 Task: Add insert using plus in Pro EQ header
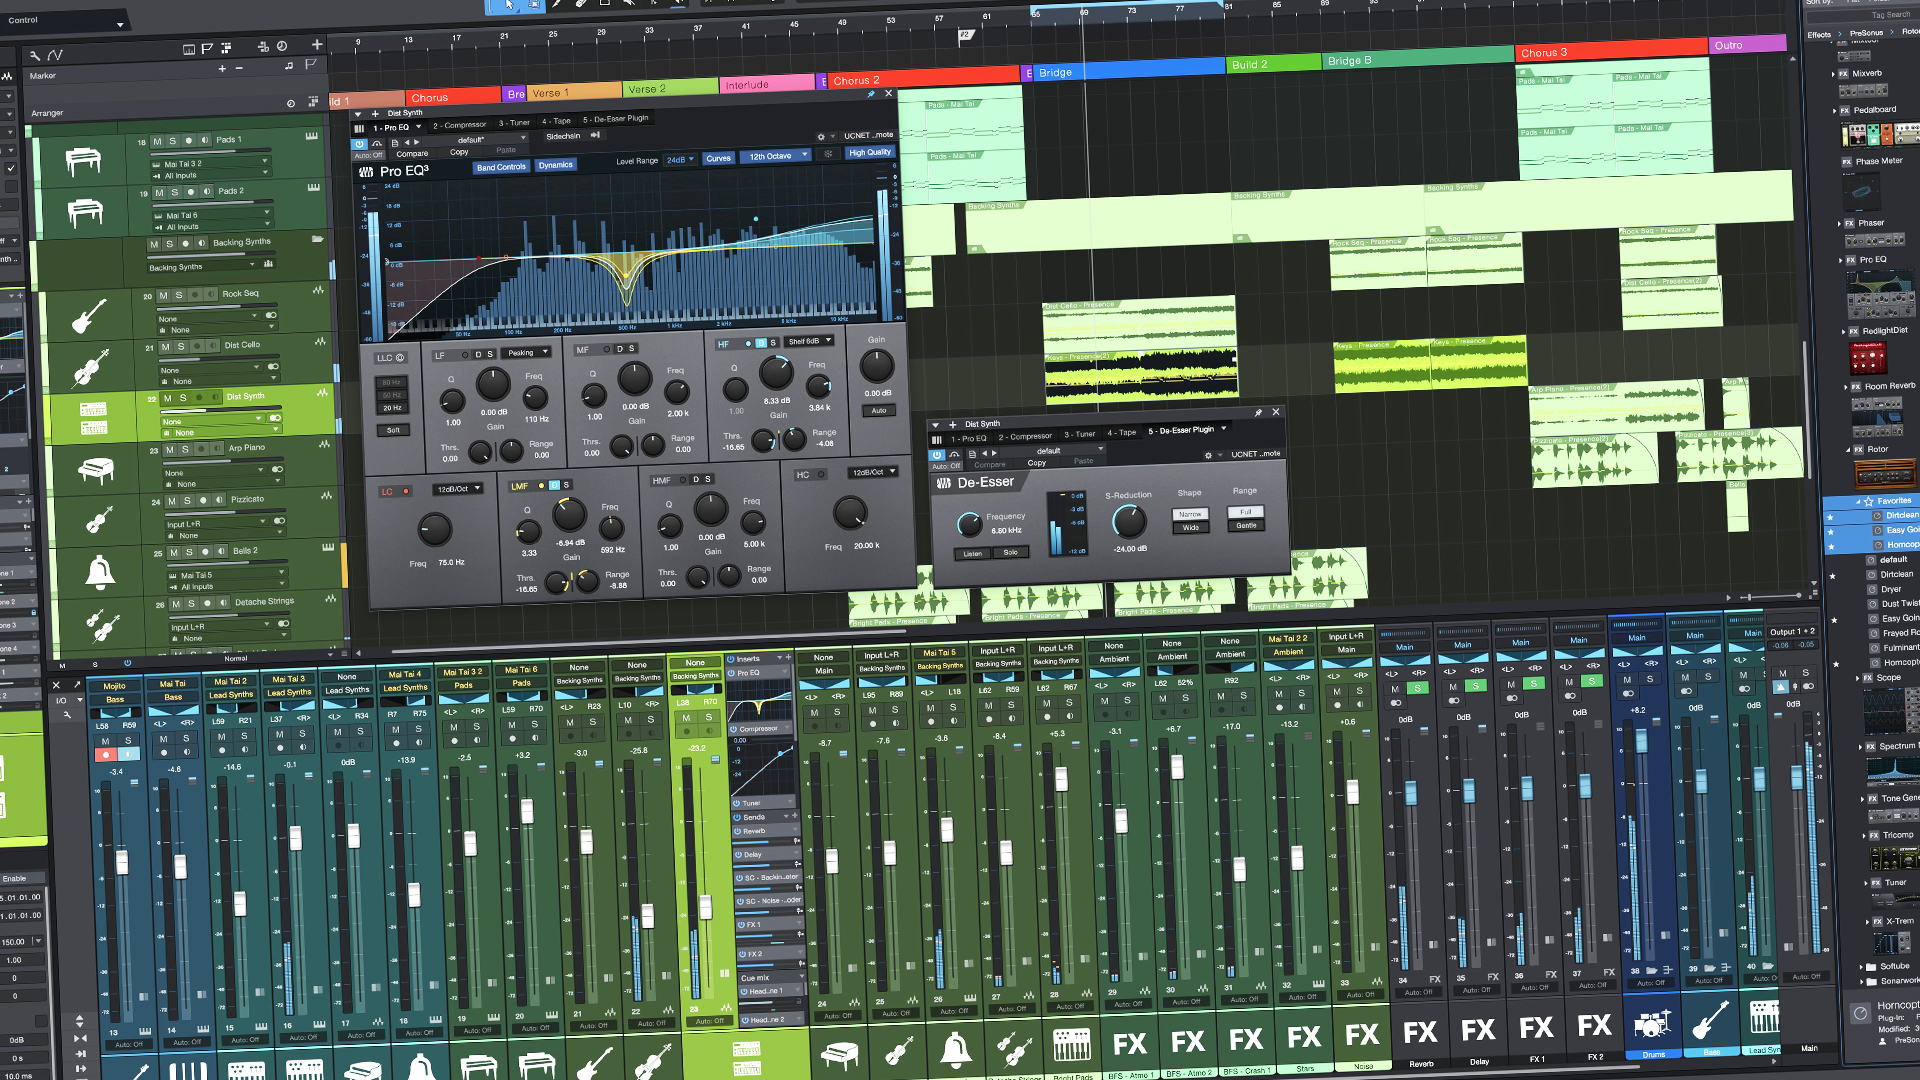pyautogui.click(x=375, y=113)
